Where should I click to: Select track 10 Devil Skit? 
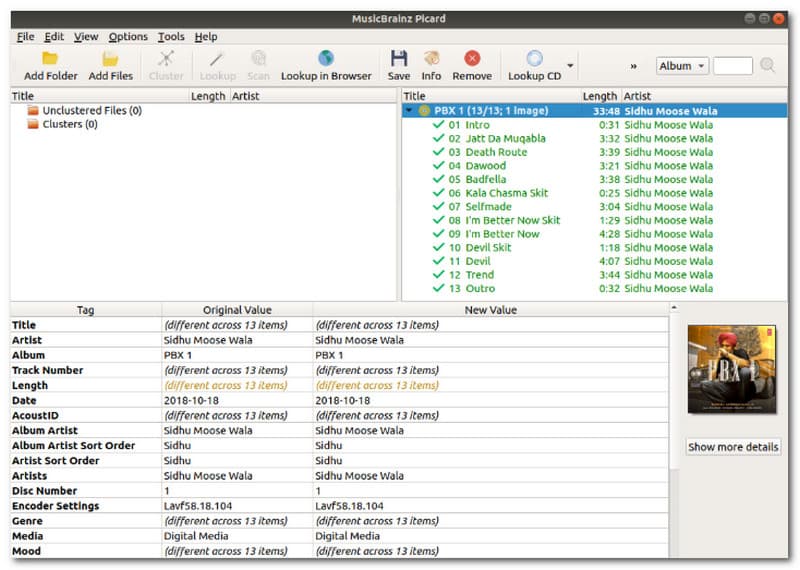pos(594,247)
